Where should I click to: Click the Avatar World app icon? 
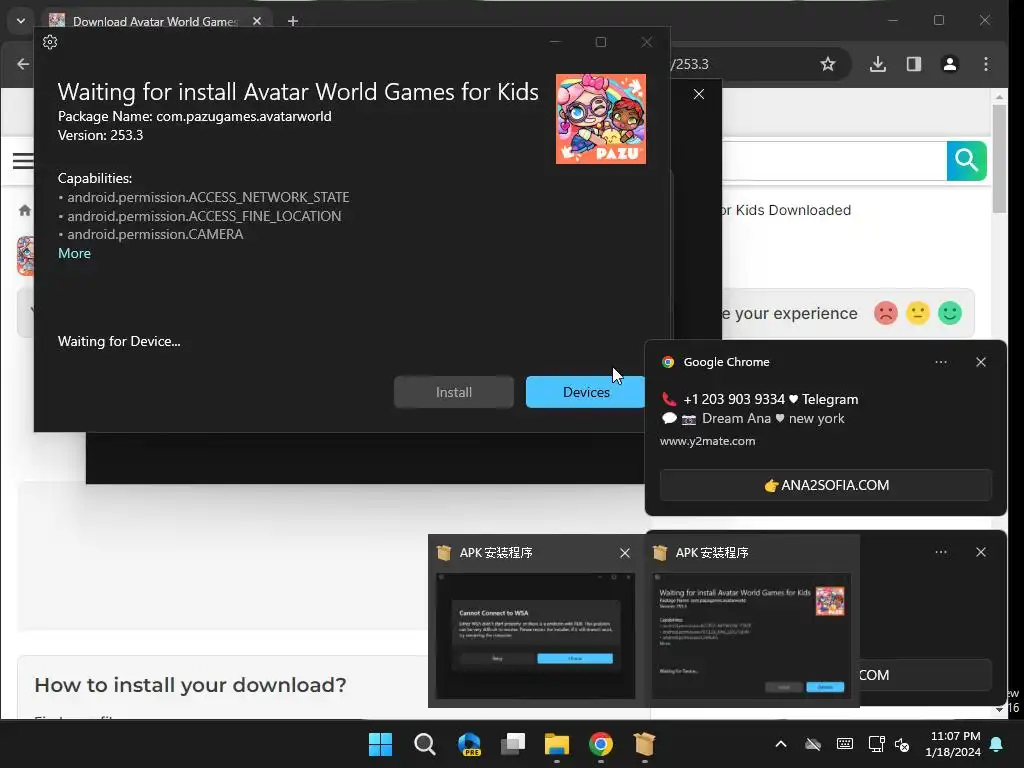point(601,118)
